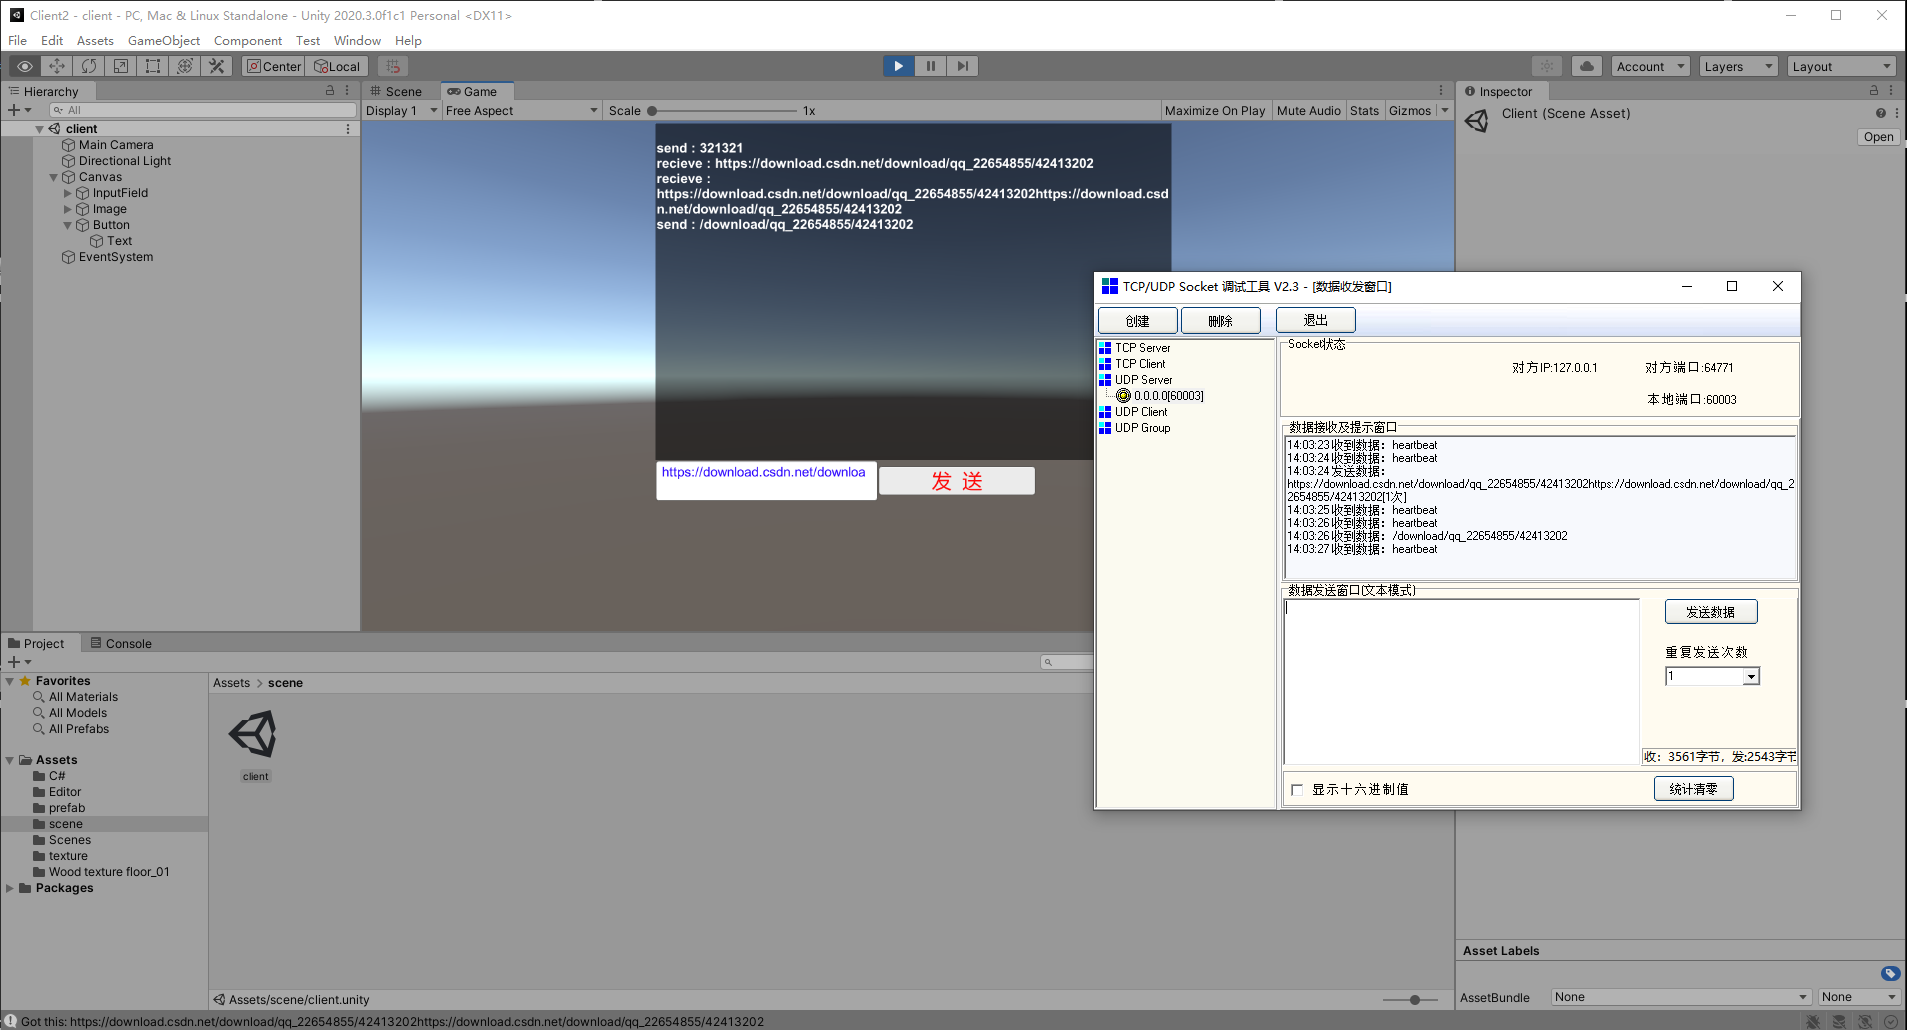This screenshot has height=1030, width=1907.
Task: Toggle the grid snapping toolbar icon
Action: (393, 66)
